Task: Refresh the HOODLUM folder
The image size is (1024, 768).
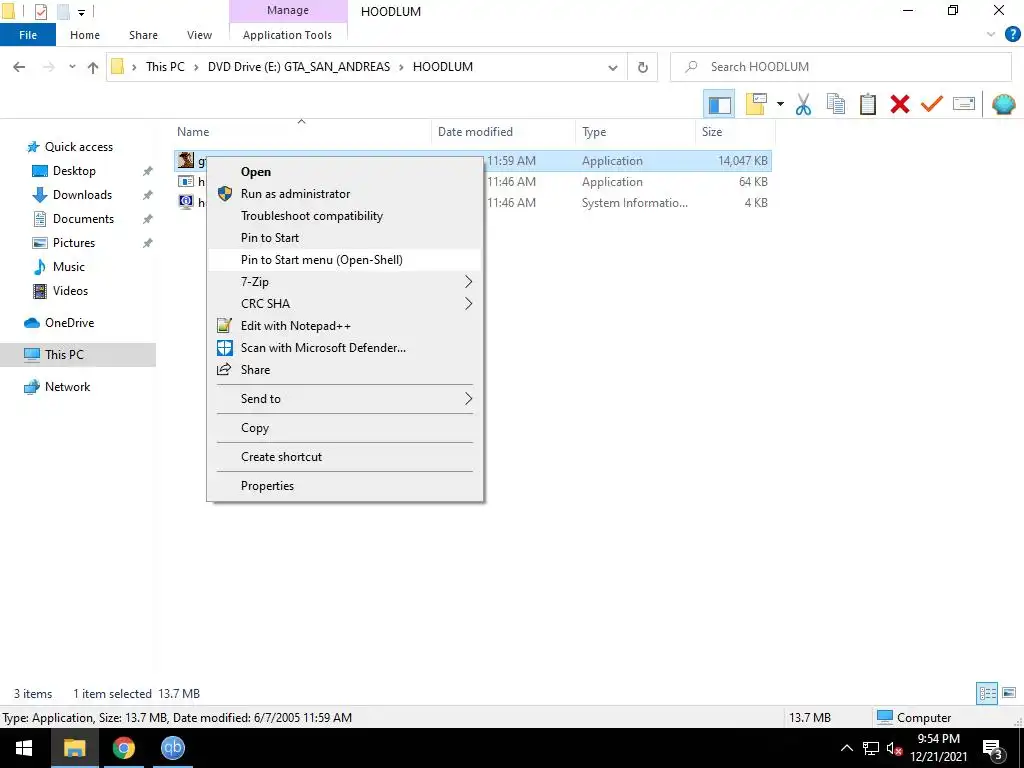Action: (643, 67)
